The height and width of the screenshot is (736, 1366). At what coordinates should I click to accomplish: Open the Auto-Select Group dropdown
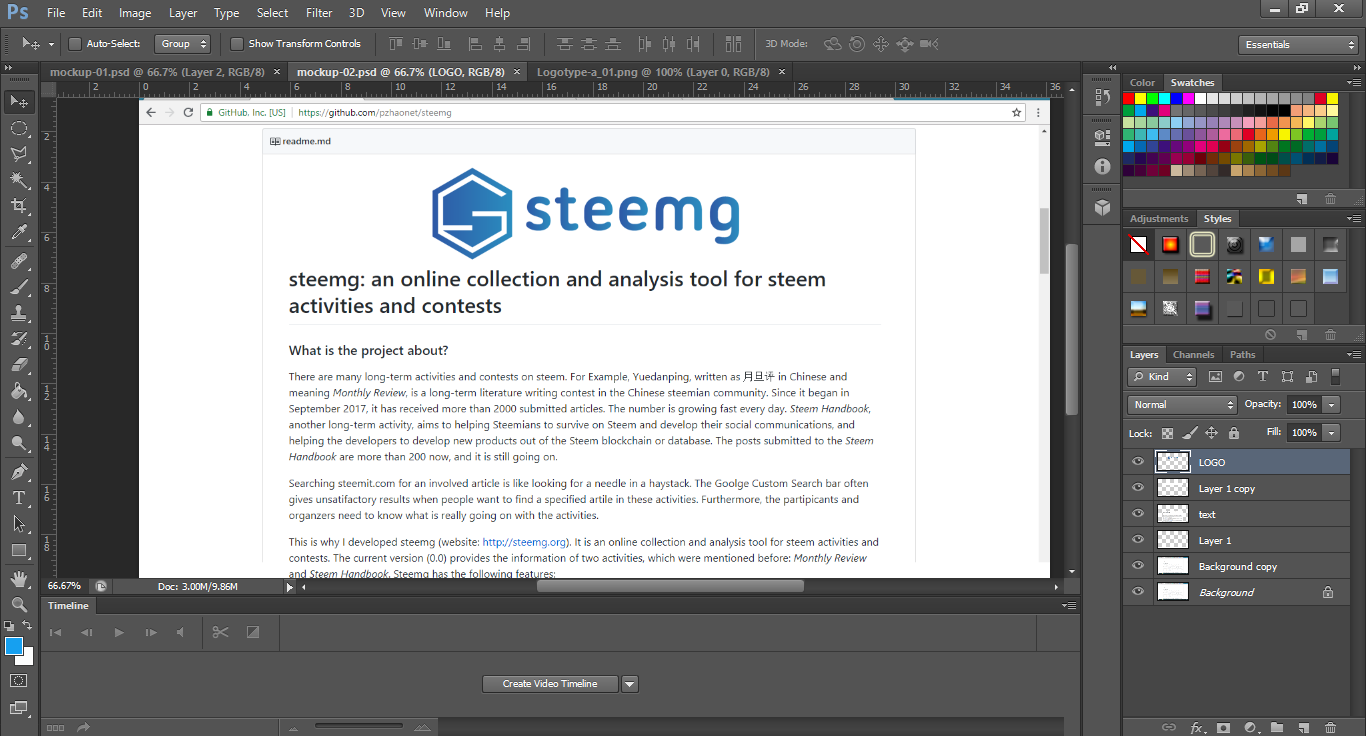point(183,44)
